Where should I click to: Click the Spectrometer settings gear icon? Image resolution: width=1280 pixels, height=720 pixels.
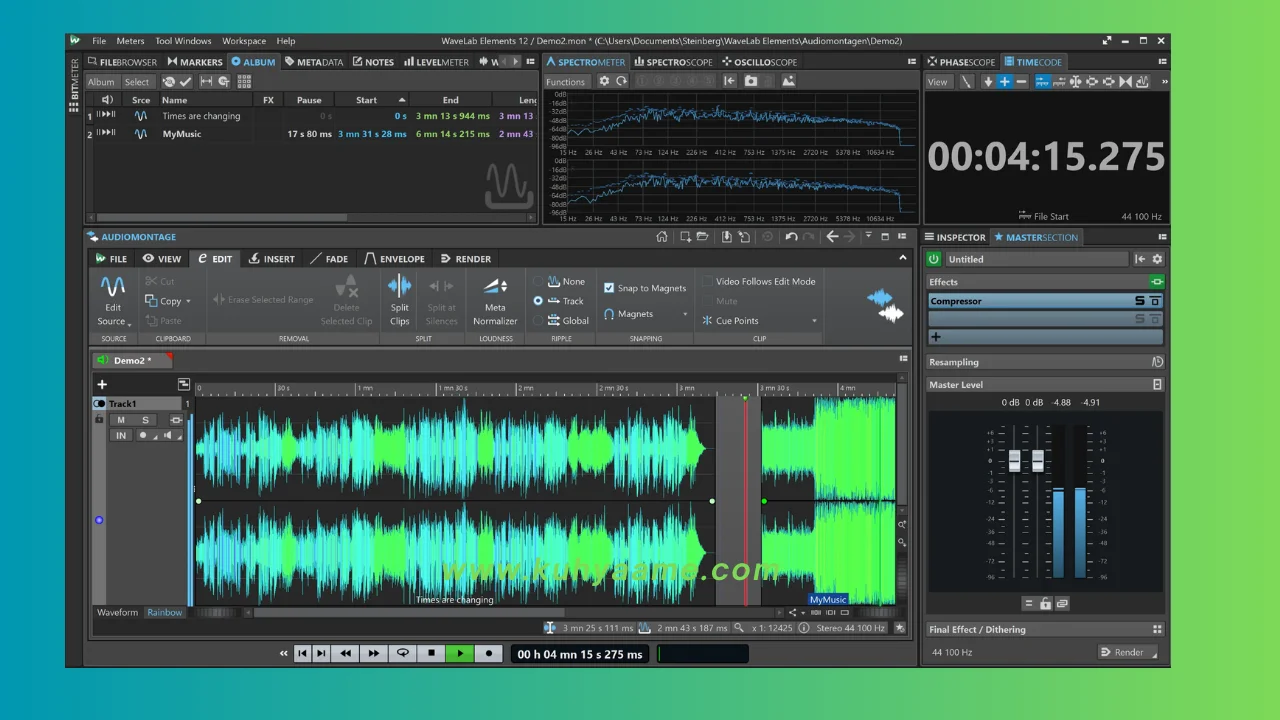(604, 81)
